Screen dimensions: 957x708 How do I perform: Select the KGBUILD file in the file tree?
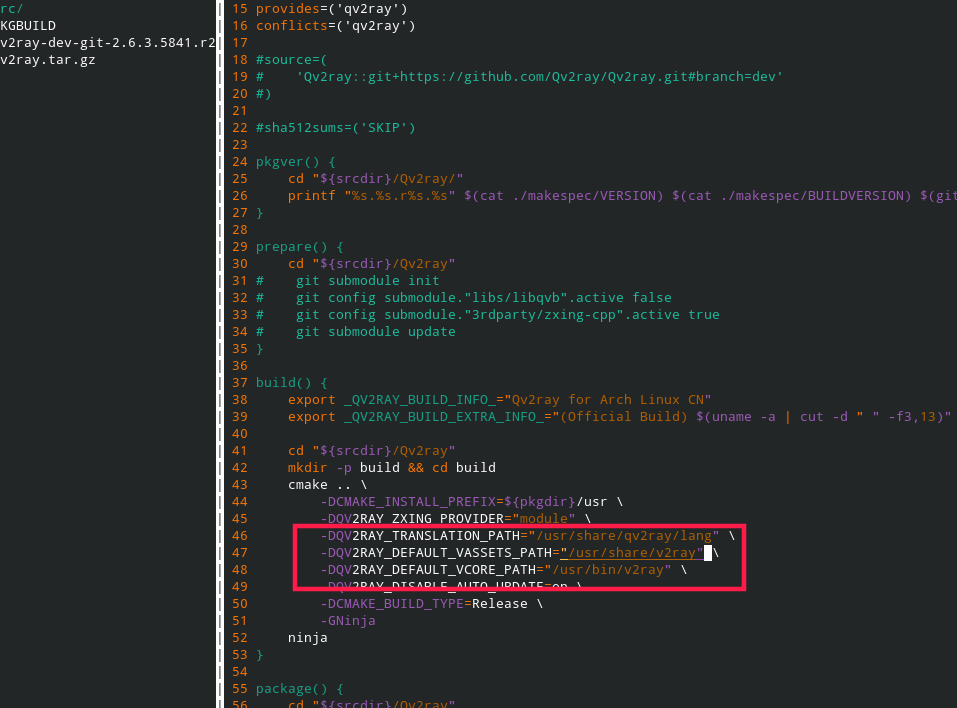[28, 26]
